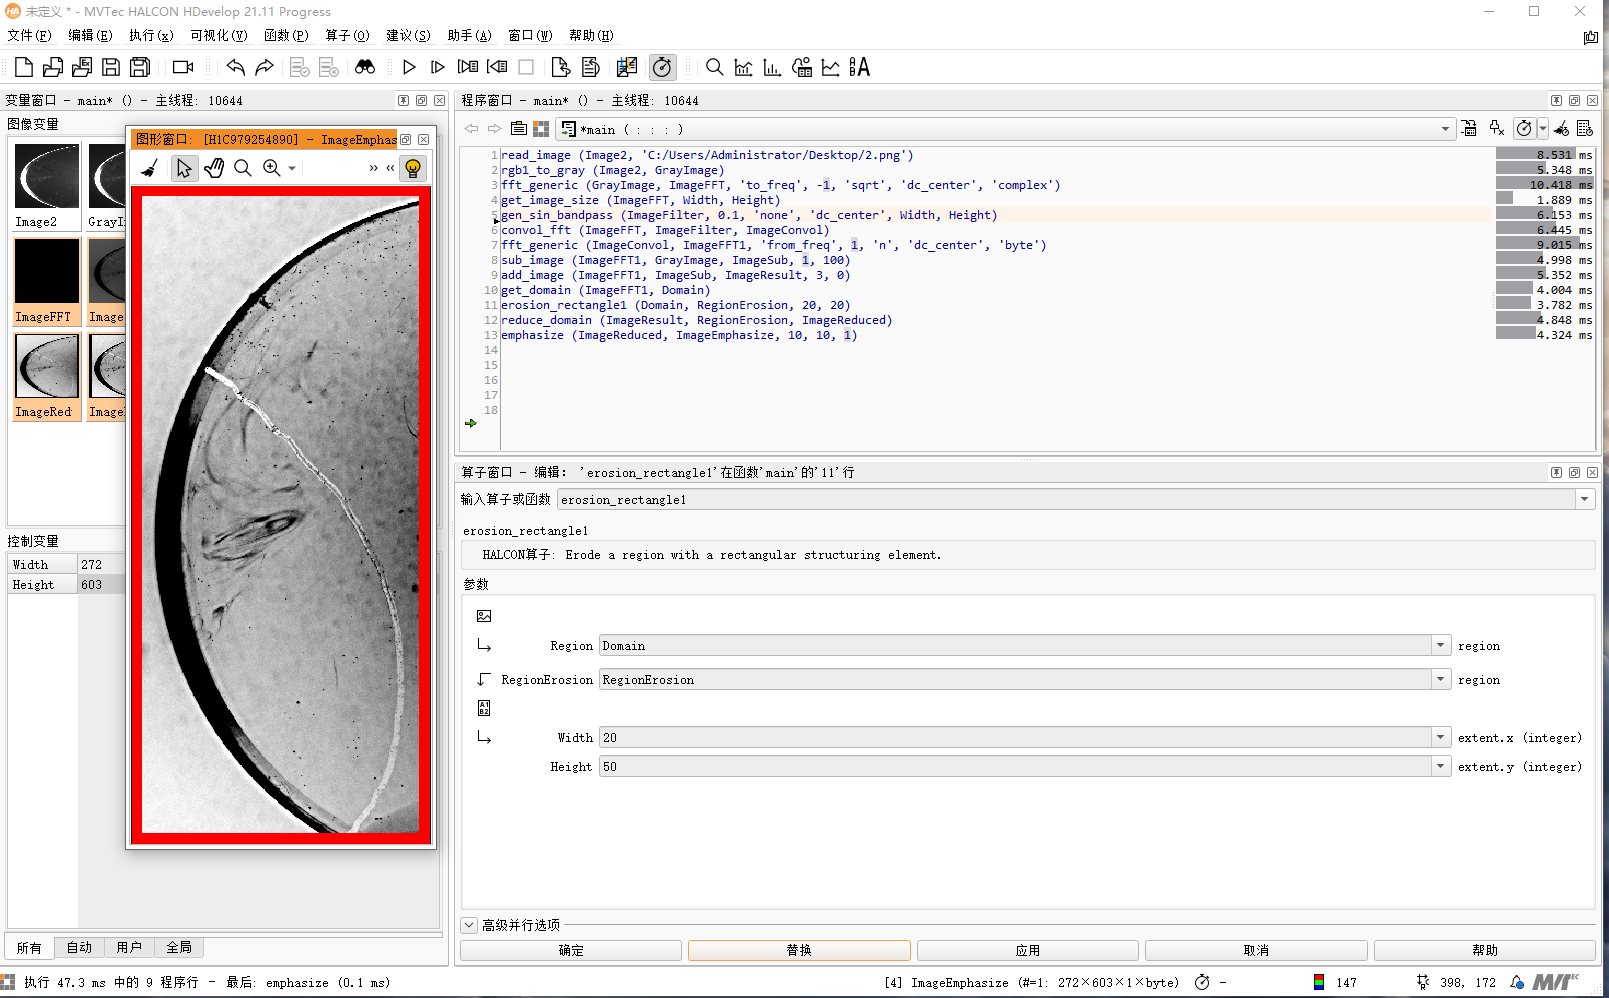Click the Zoom In tool in graphics window
The height and width of the screenshot is (998, 1609).
pyautogui.click(x=272, y=168)
